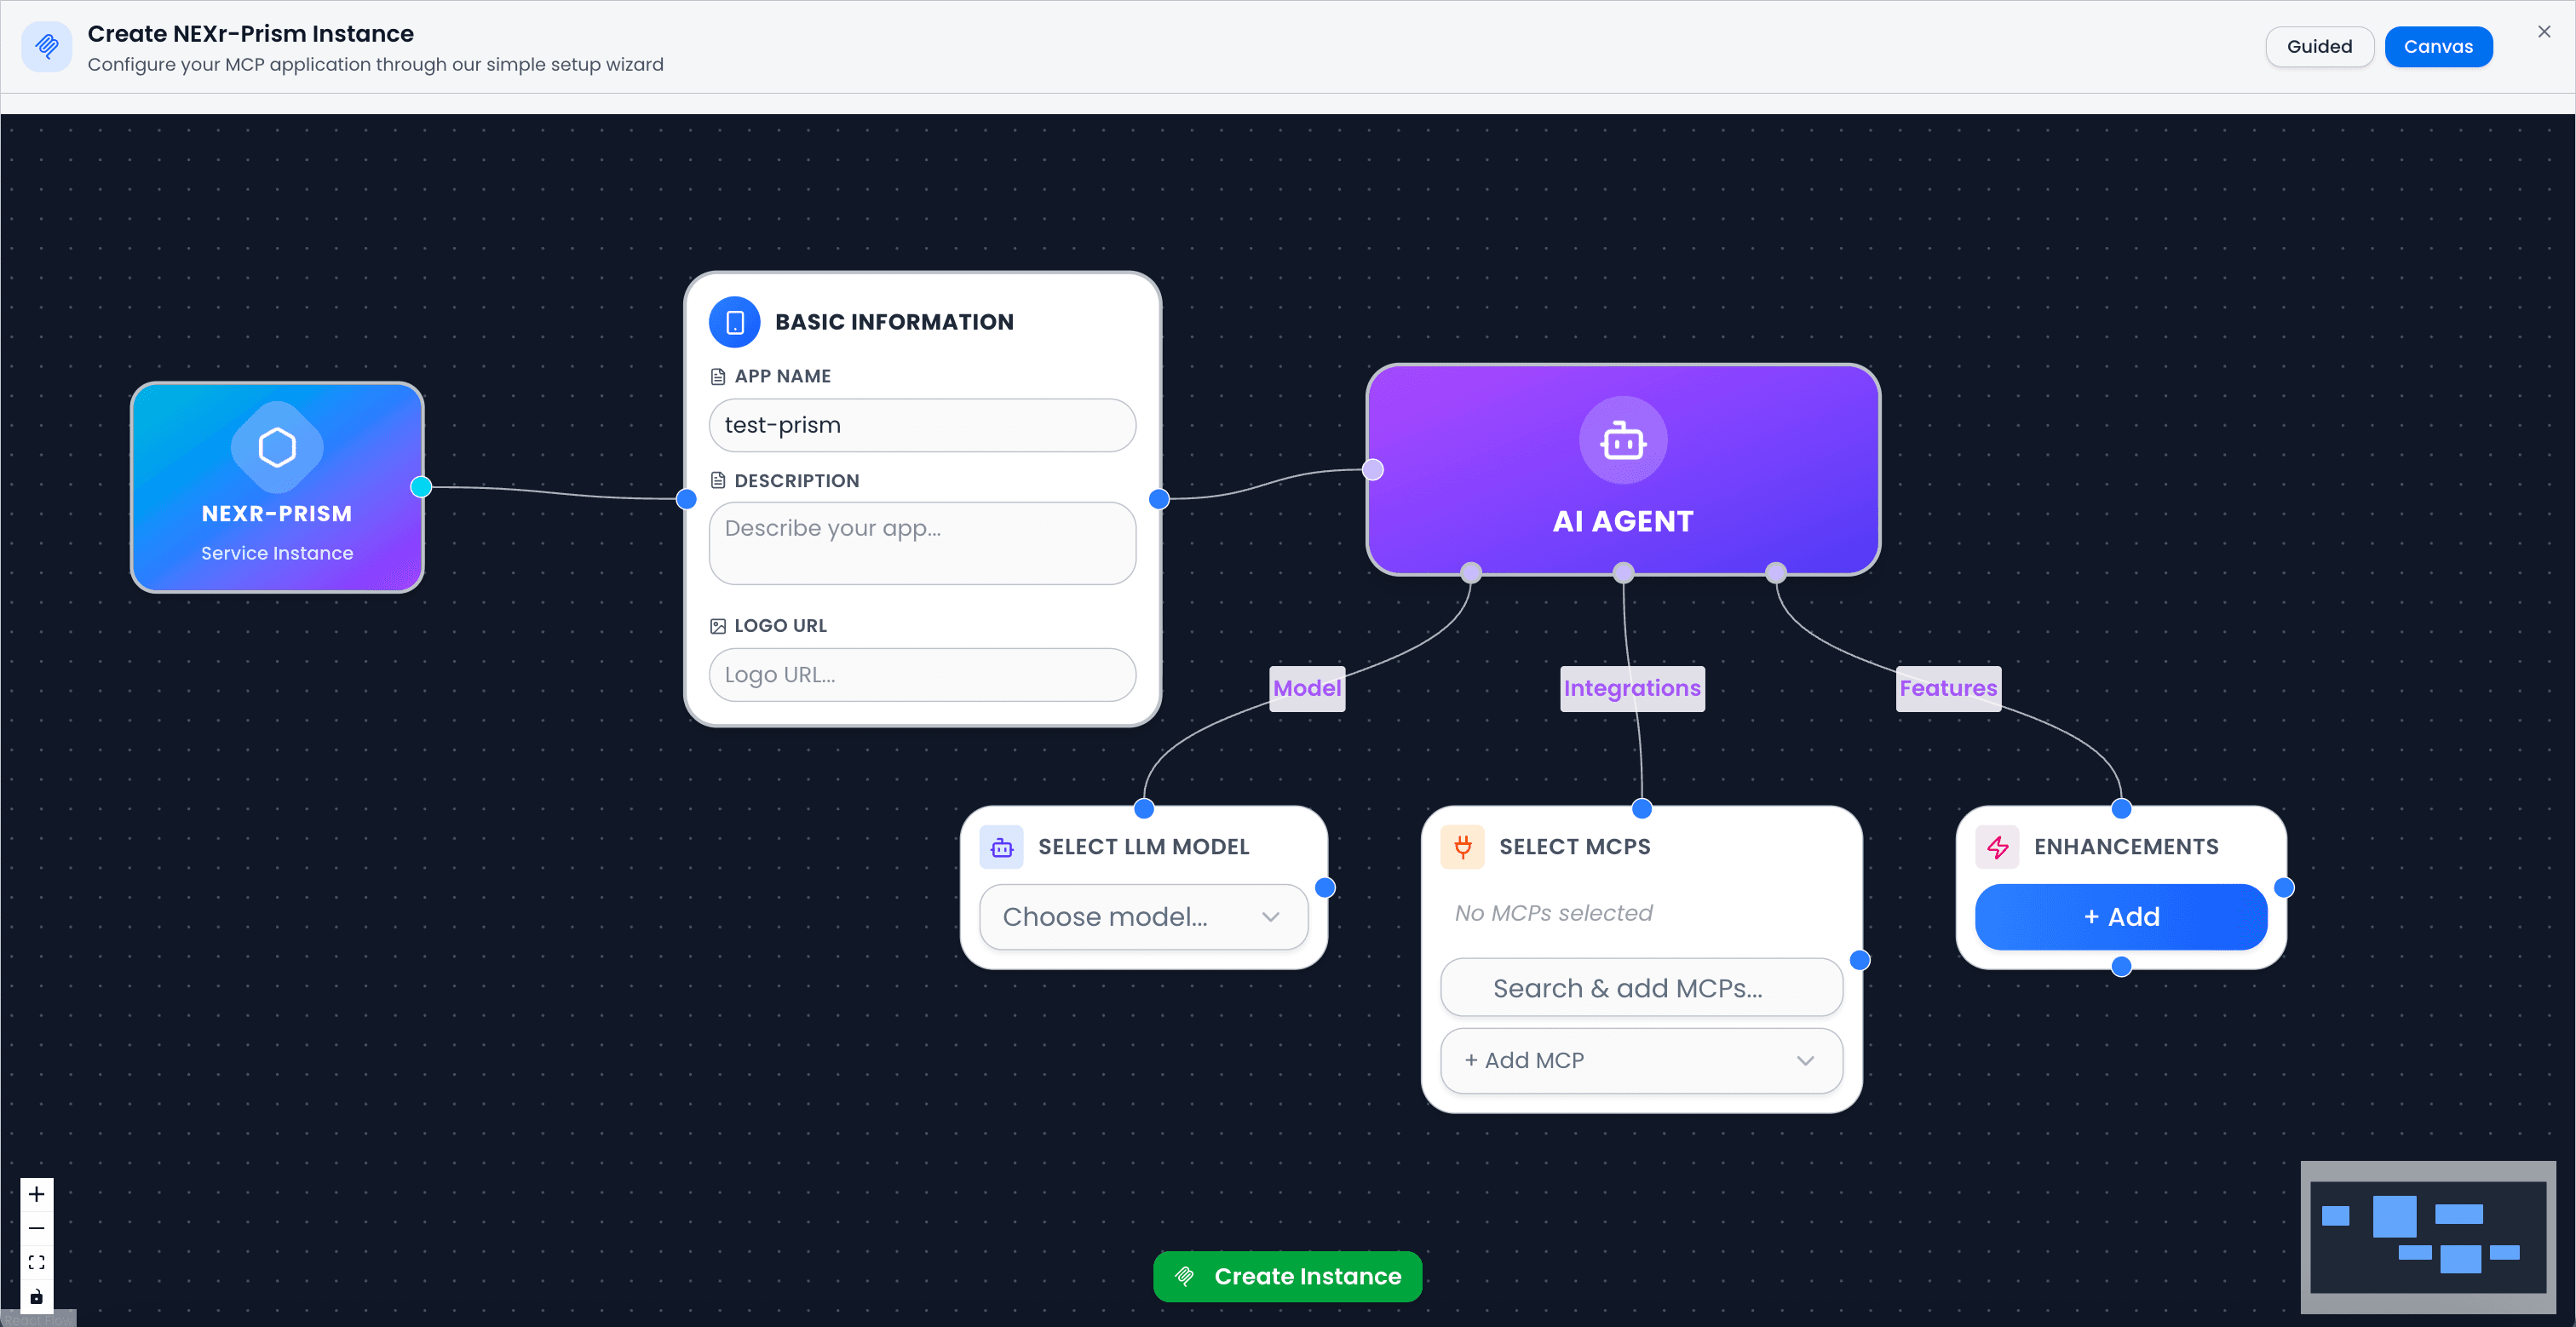Click the zoom in plus control
The image size is (2576, 1327).
(x=36, y=1194)
